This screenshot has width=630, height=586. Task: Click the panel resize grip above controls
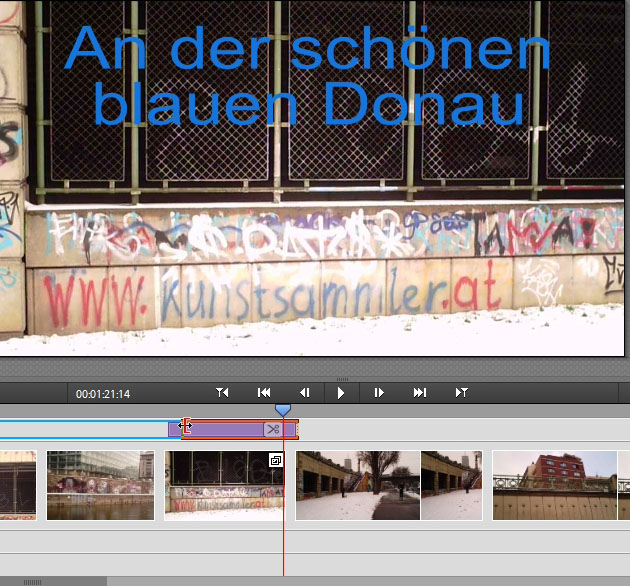(x=342, y=379)
